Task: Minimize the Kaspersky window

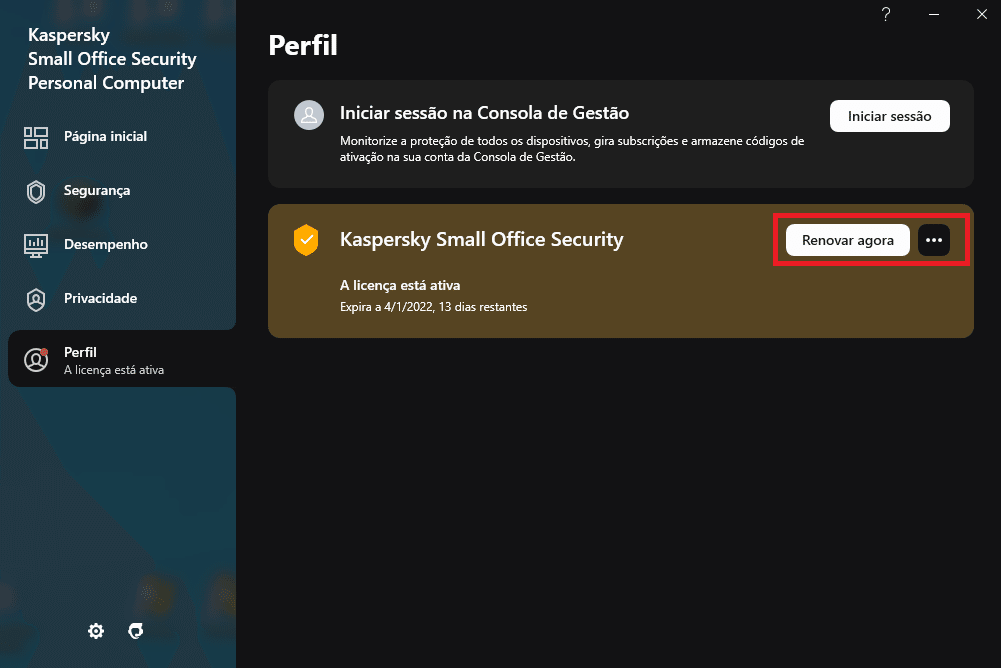Action: click(933, 14)
